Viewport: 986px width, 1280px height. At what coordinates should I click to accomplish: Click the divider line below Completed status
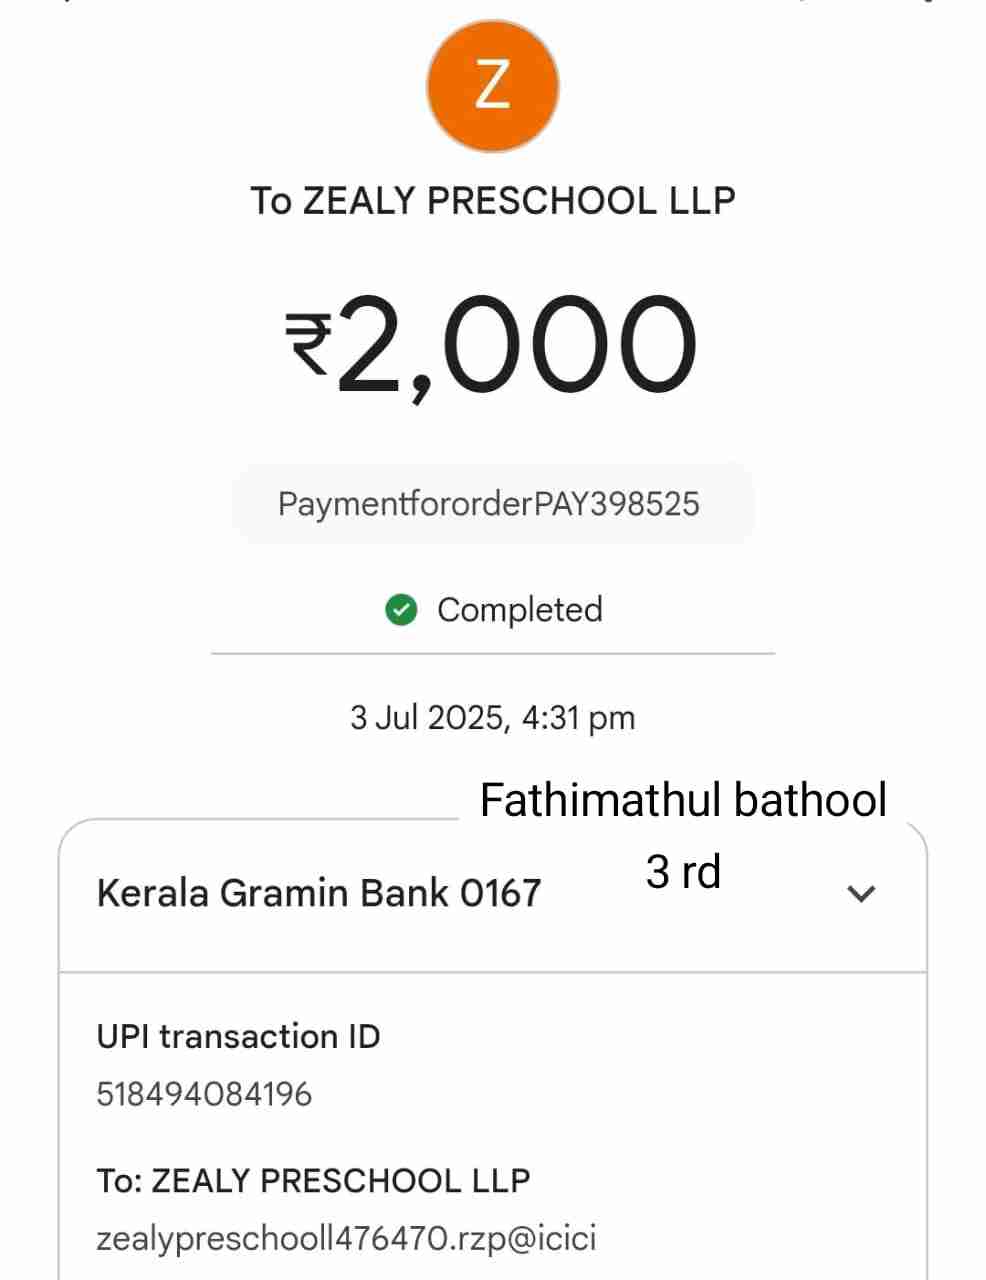[x=493, y=654]
